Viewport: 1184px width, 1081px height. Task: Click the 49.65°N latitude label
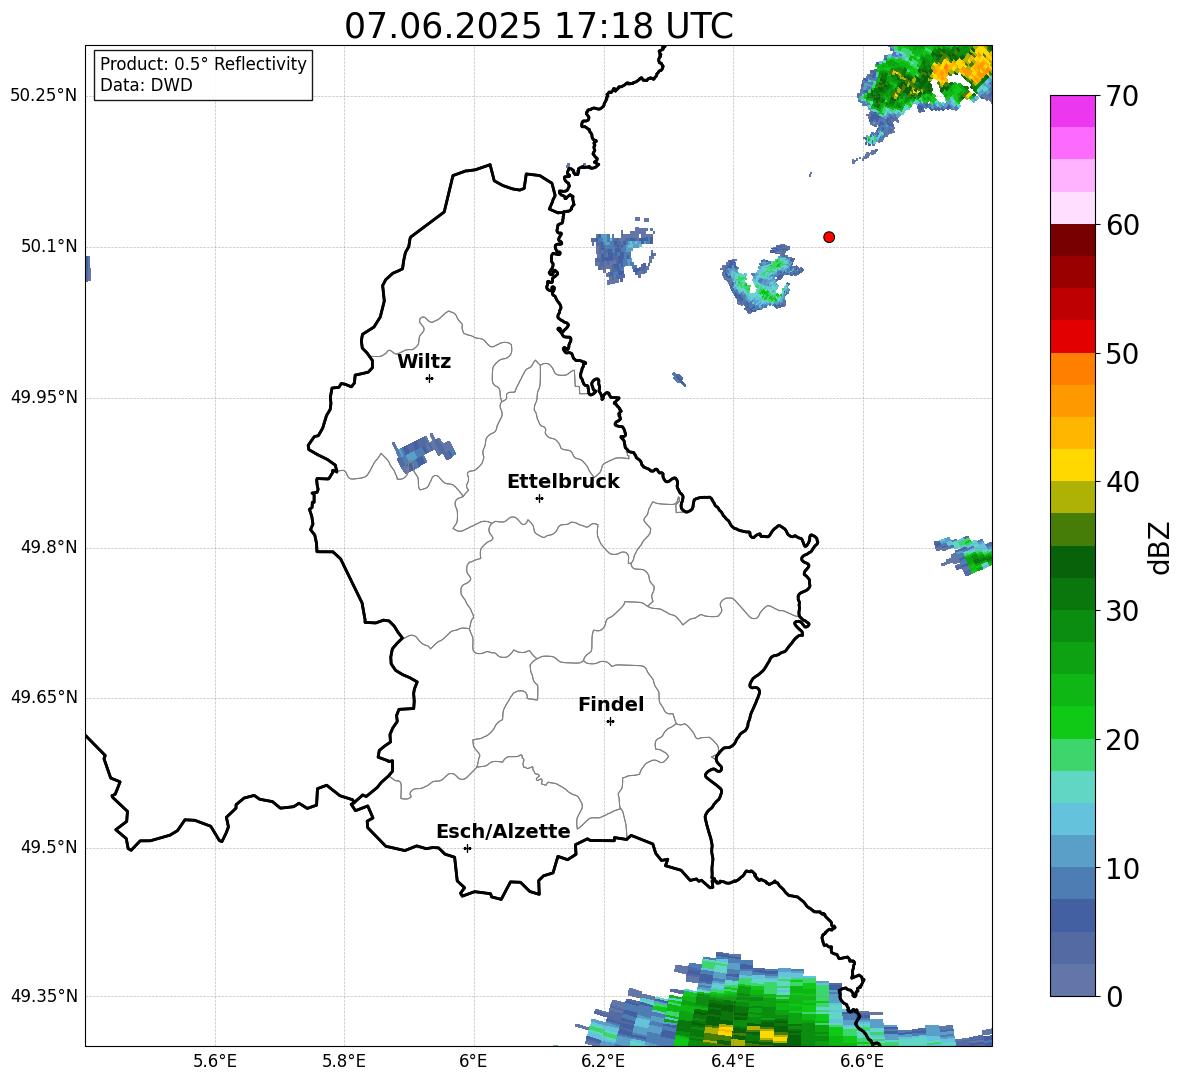[x=44, y=697]
